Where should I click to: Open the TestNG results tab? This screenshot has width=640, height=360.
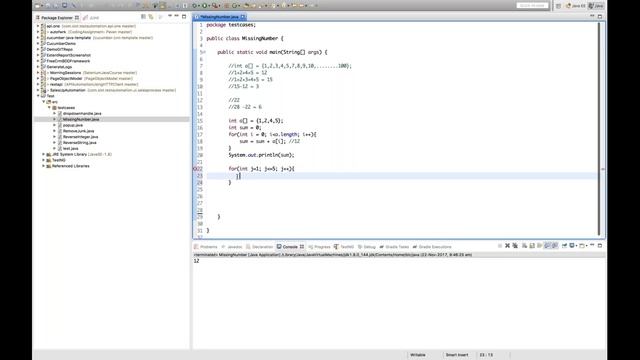(x=344, y=247)
